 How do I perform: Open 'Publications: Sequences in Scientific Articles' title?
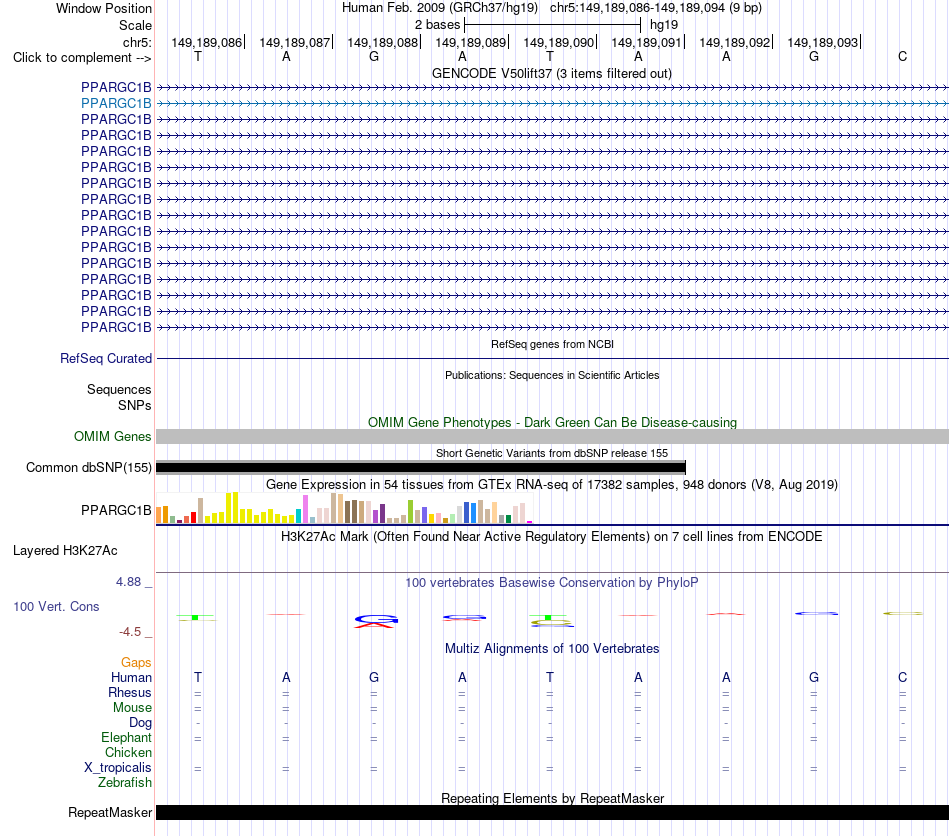pyautogui.click(x=552, y=375)
